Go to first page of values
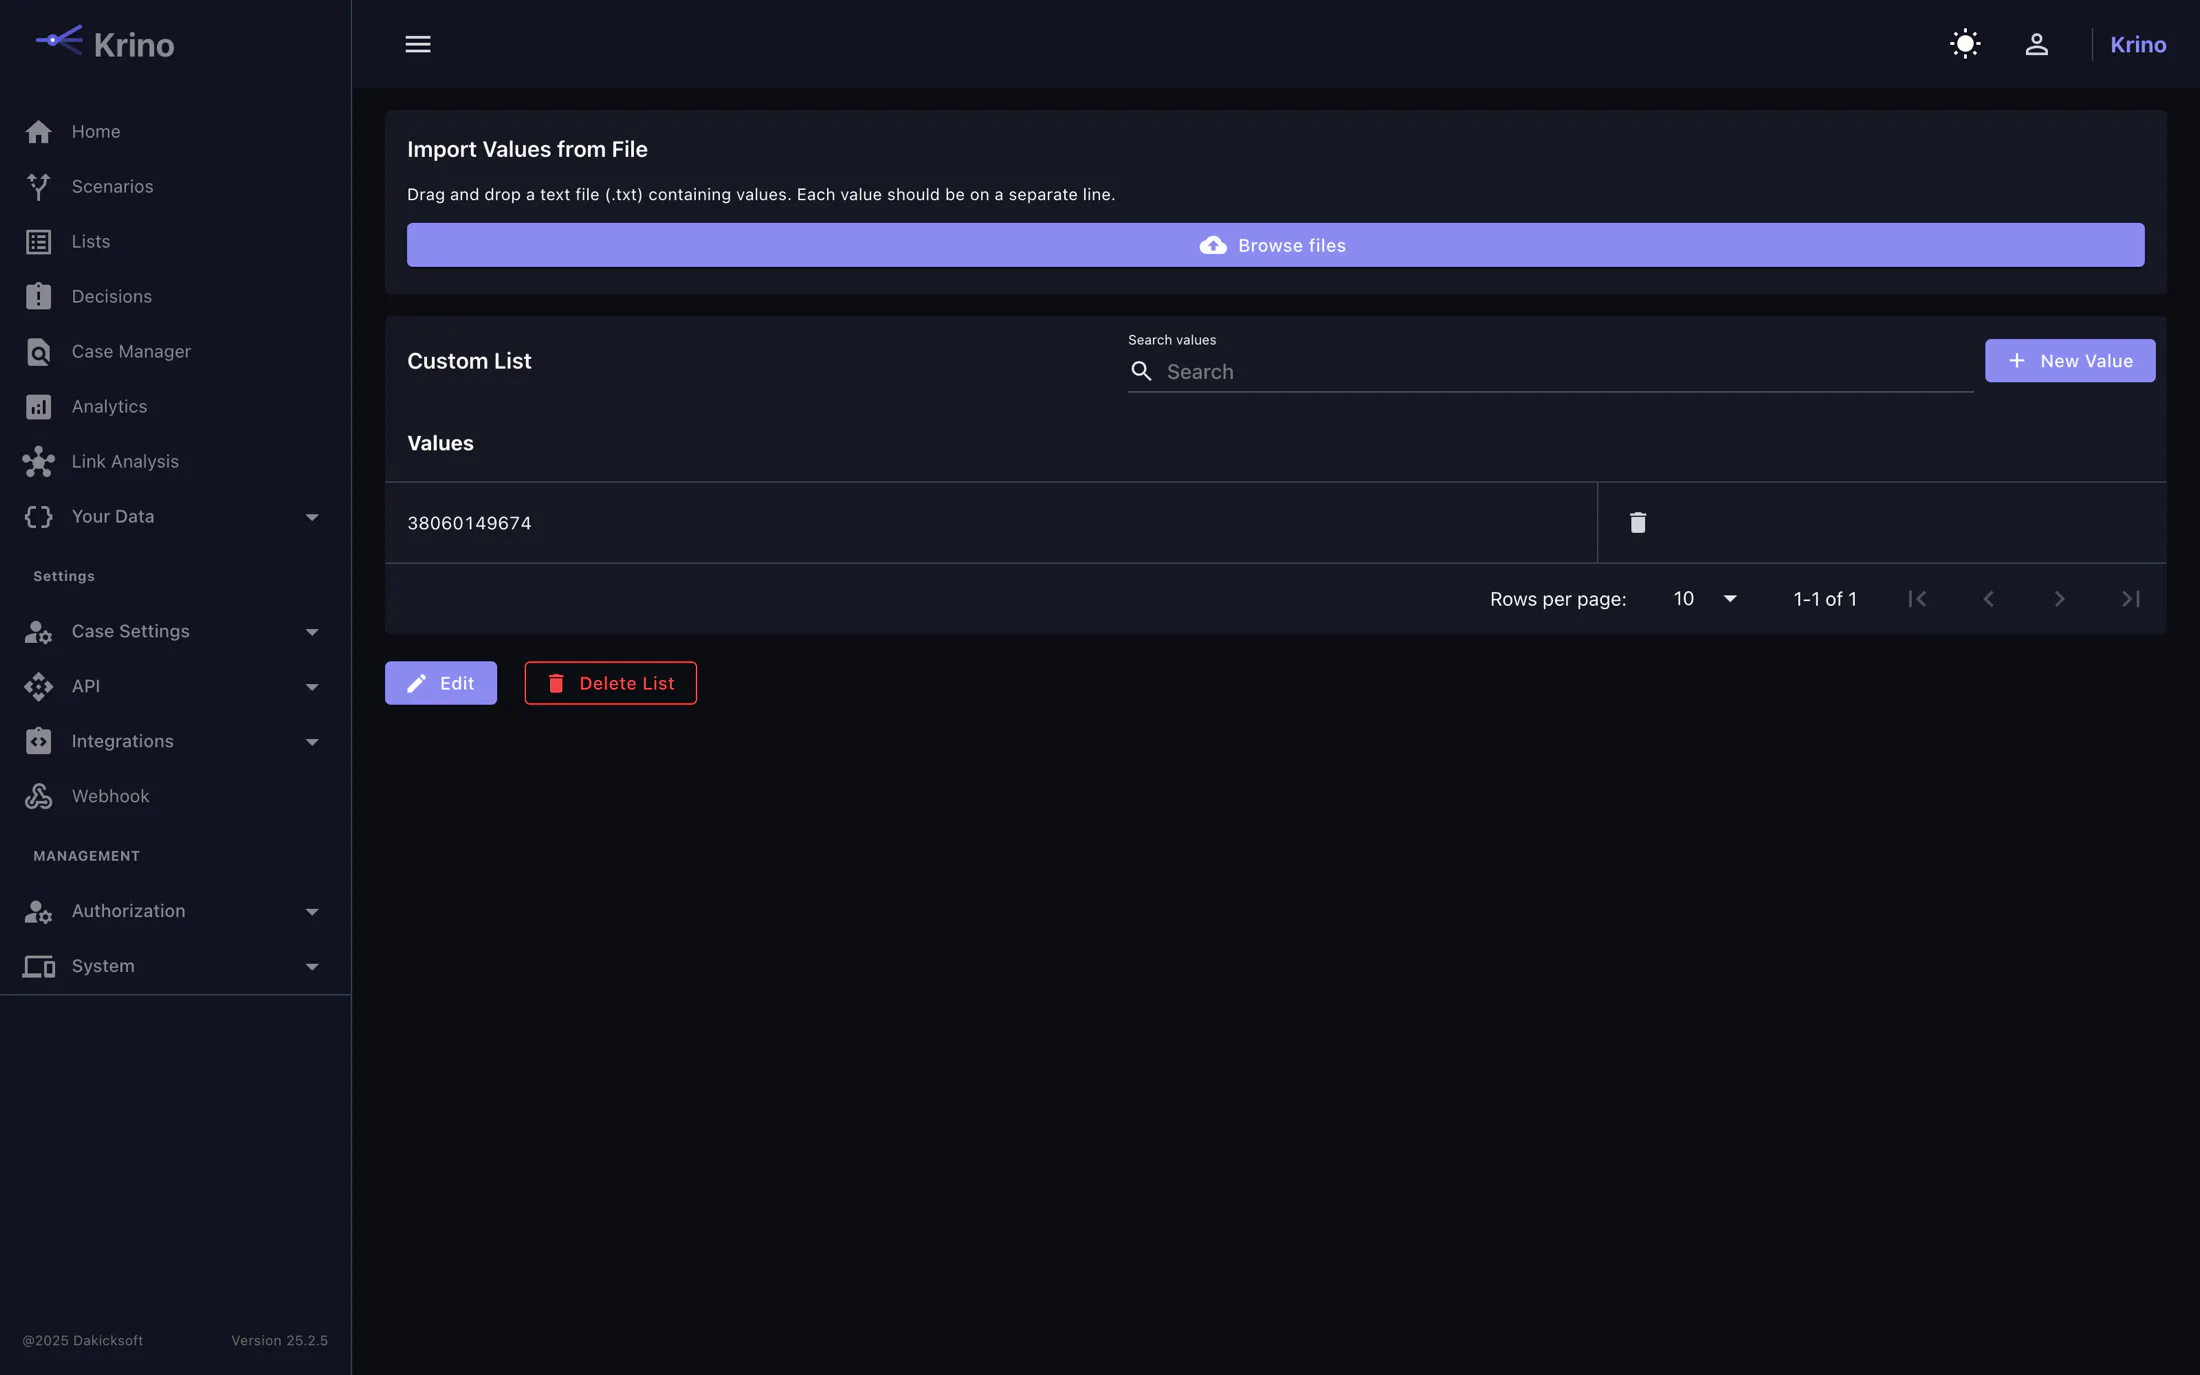 [x=1917, y=598]
